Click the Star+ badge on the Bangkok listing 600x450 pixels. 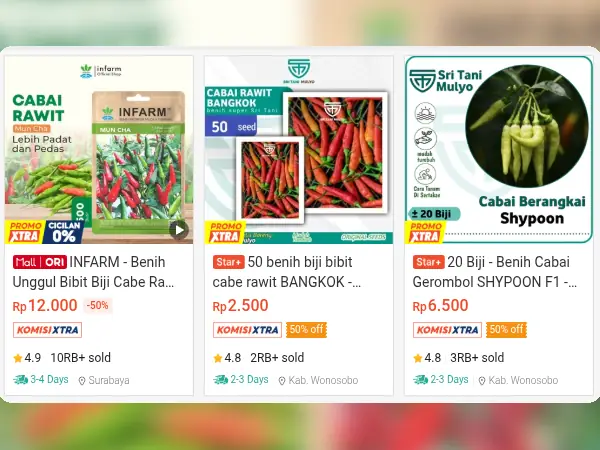pyautogui.click(x=228, y=262)
